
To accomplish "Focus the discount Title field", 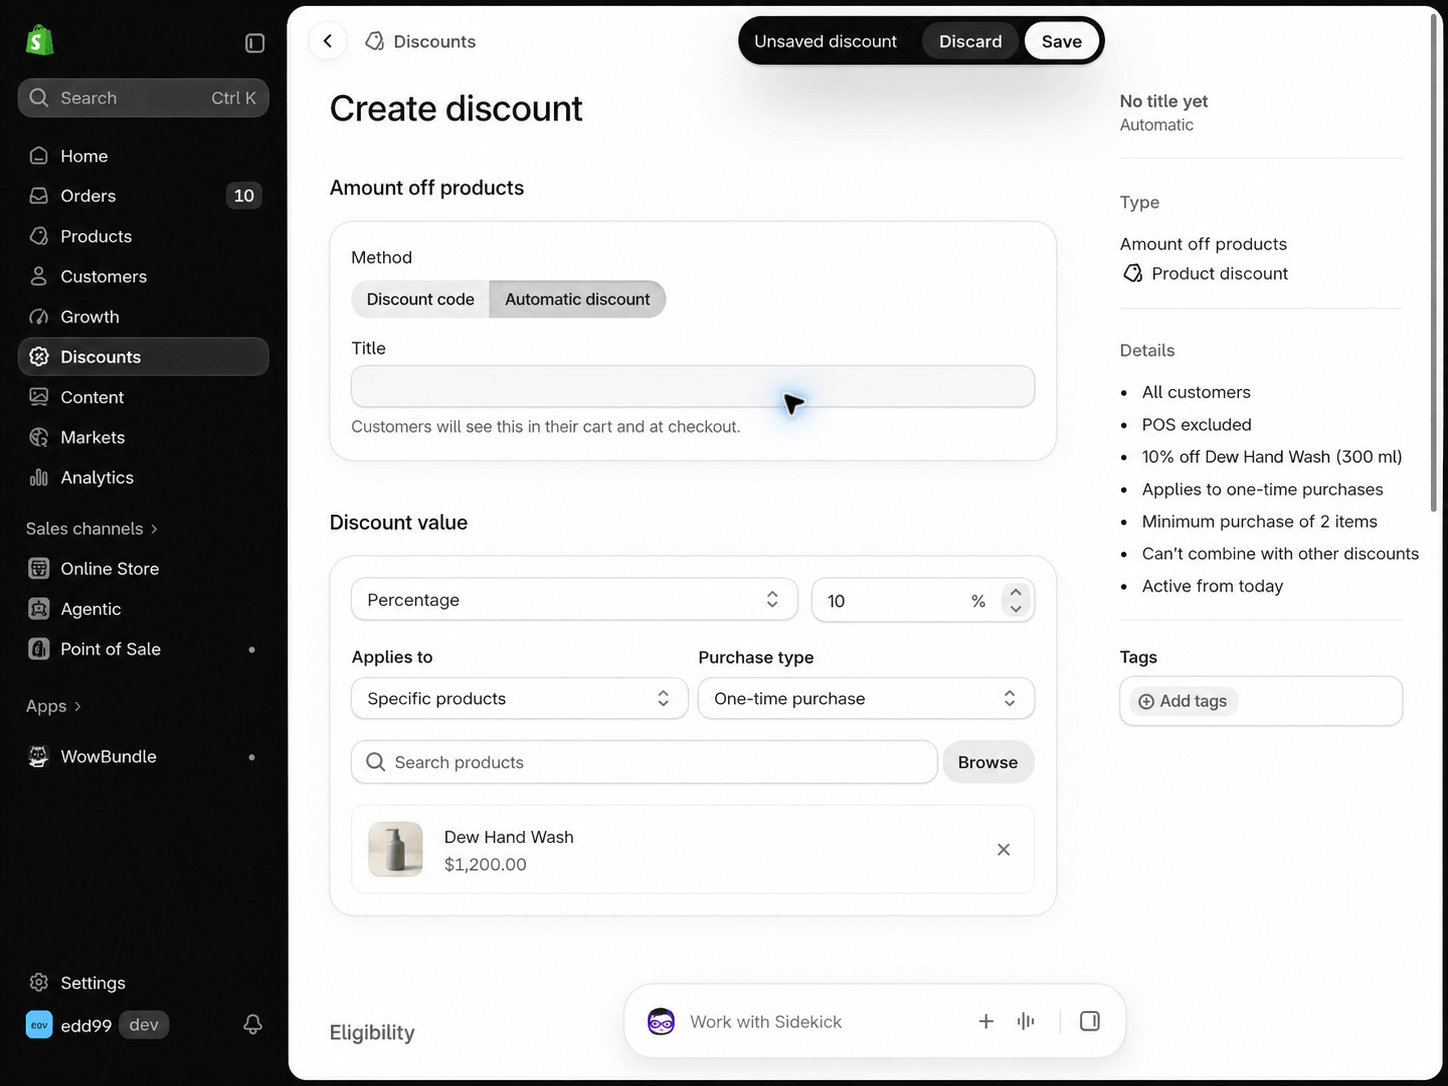I will click(x=693, y=387).
